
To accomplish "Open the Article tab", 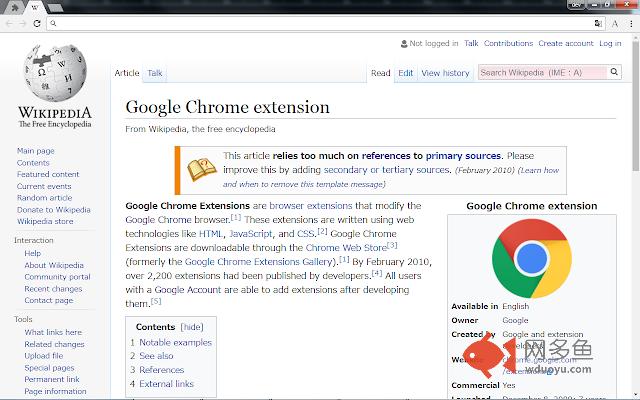I will pos(127,73).
